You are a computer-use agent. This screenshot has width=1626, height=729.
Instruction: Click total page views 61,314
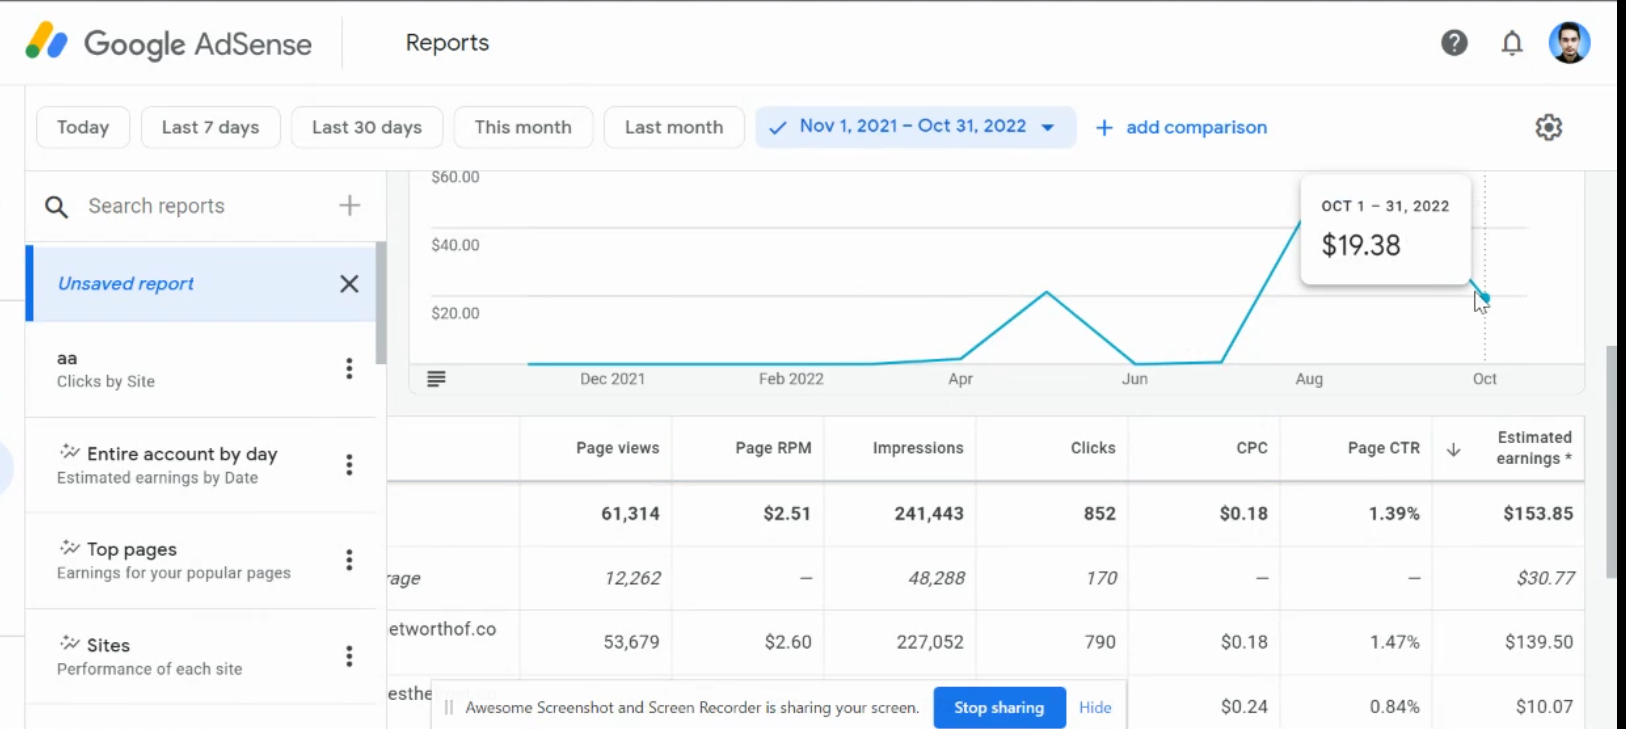630,513
